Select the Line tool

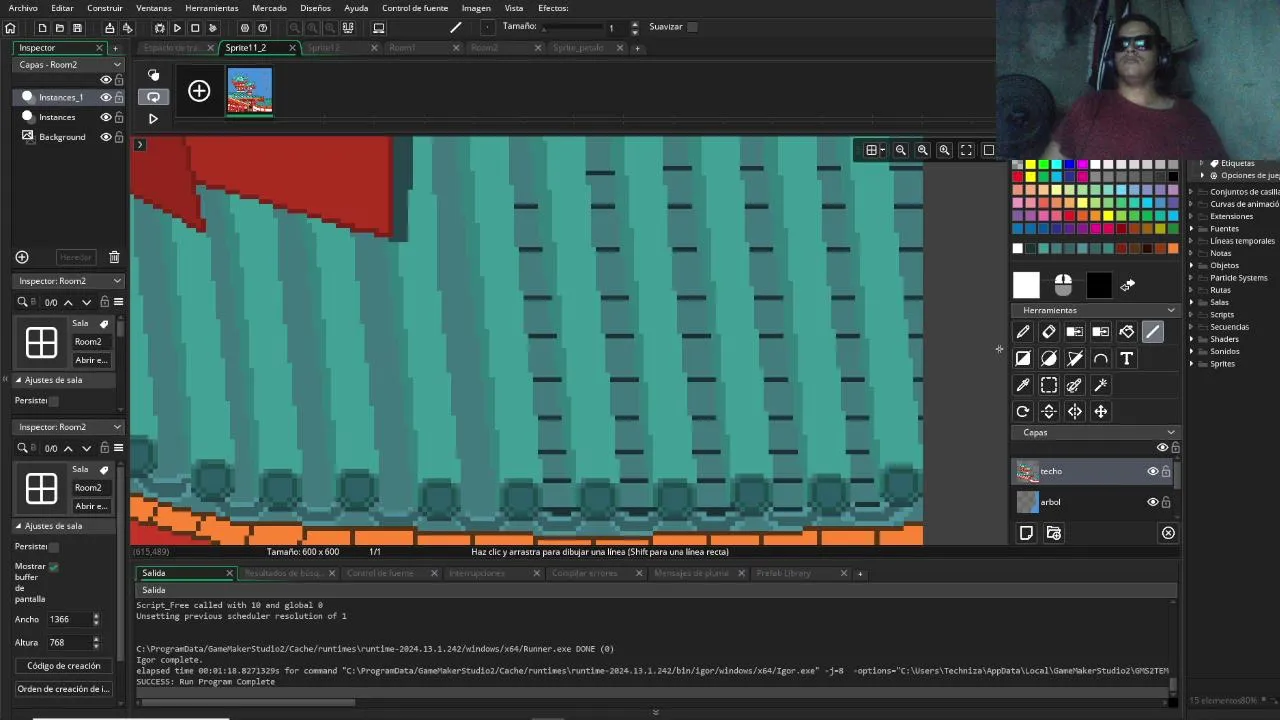pyautogui.click(x=1153, y=332)
